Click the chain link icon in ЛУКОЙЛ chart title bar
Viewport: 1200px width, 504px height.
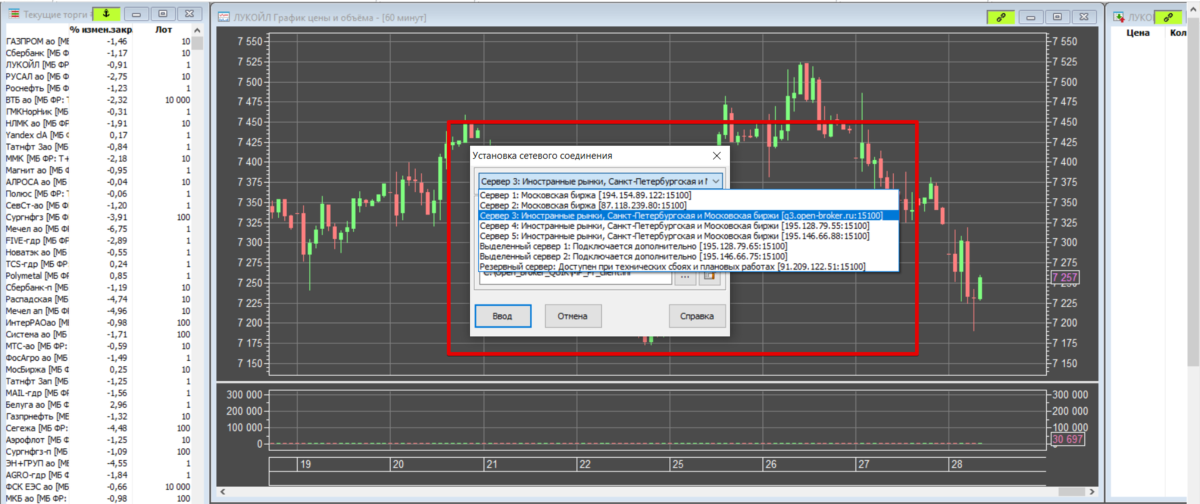point(1003,15)
